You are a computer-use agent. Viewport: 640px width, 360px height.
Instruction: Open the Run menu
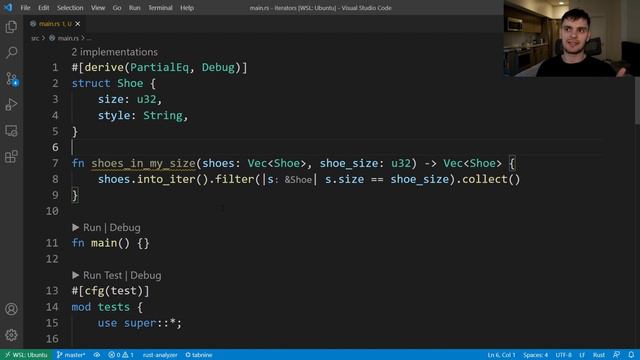pyautogui.click(x=134, y=8)
